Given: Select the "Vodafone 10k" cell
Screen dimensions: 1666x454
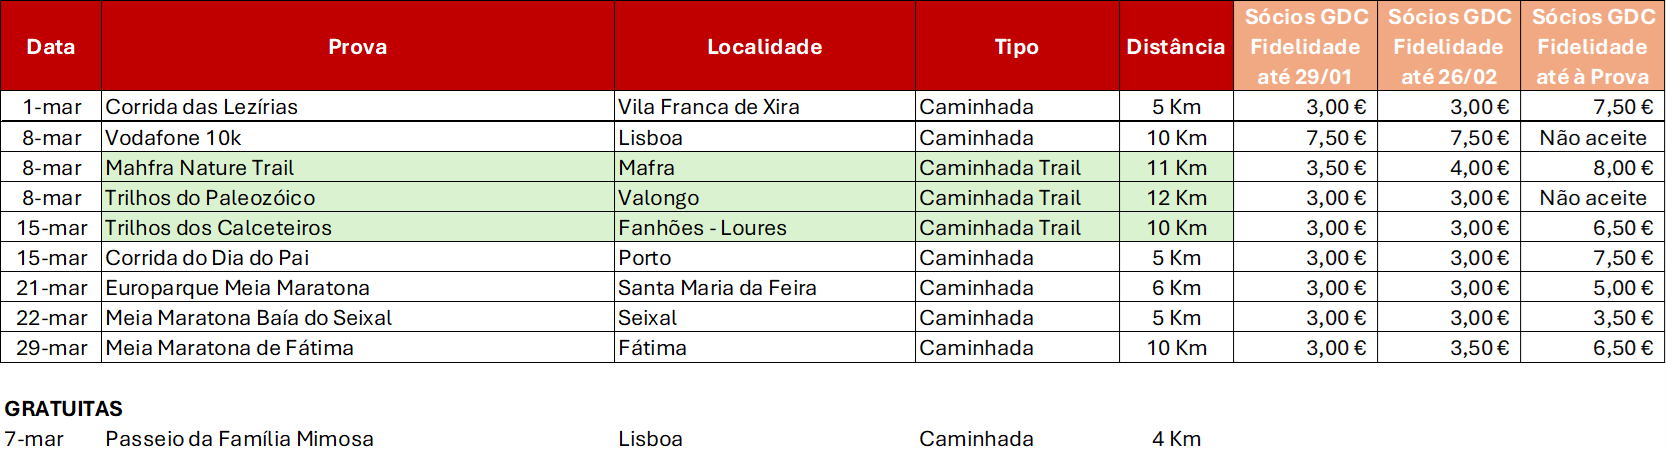Looking at the screenshot, I should tap(173, 138).
